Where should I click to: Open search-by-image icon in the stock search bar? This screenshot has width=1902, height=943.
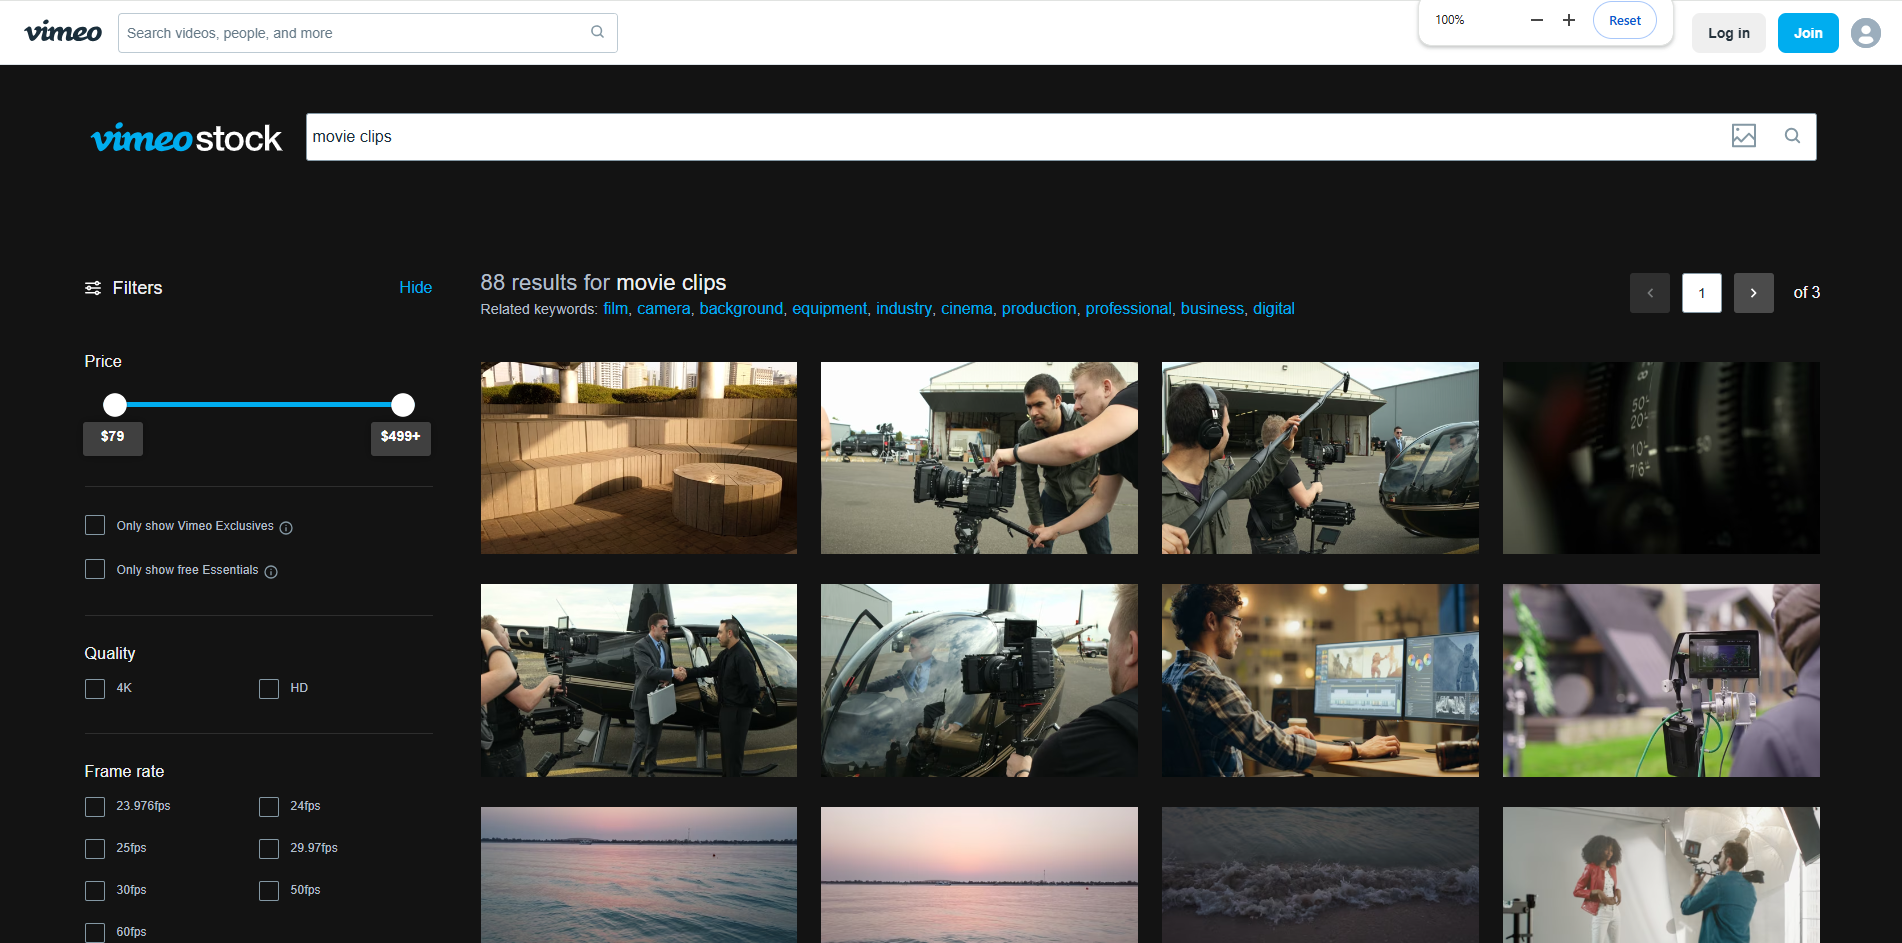click(x=1744, y=136)
